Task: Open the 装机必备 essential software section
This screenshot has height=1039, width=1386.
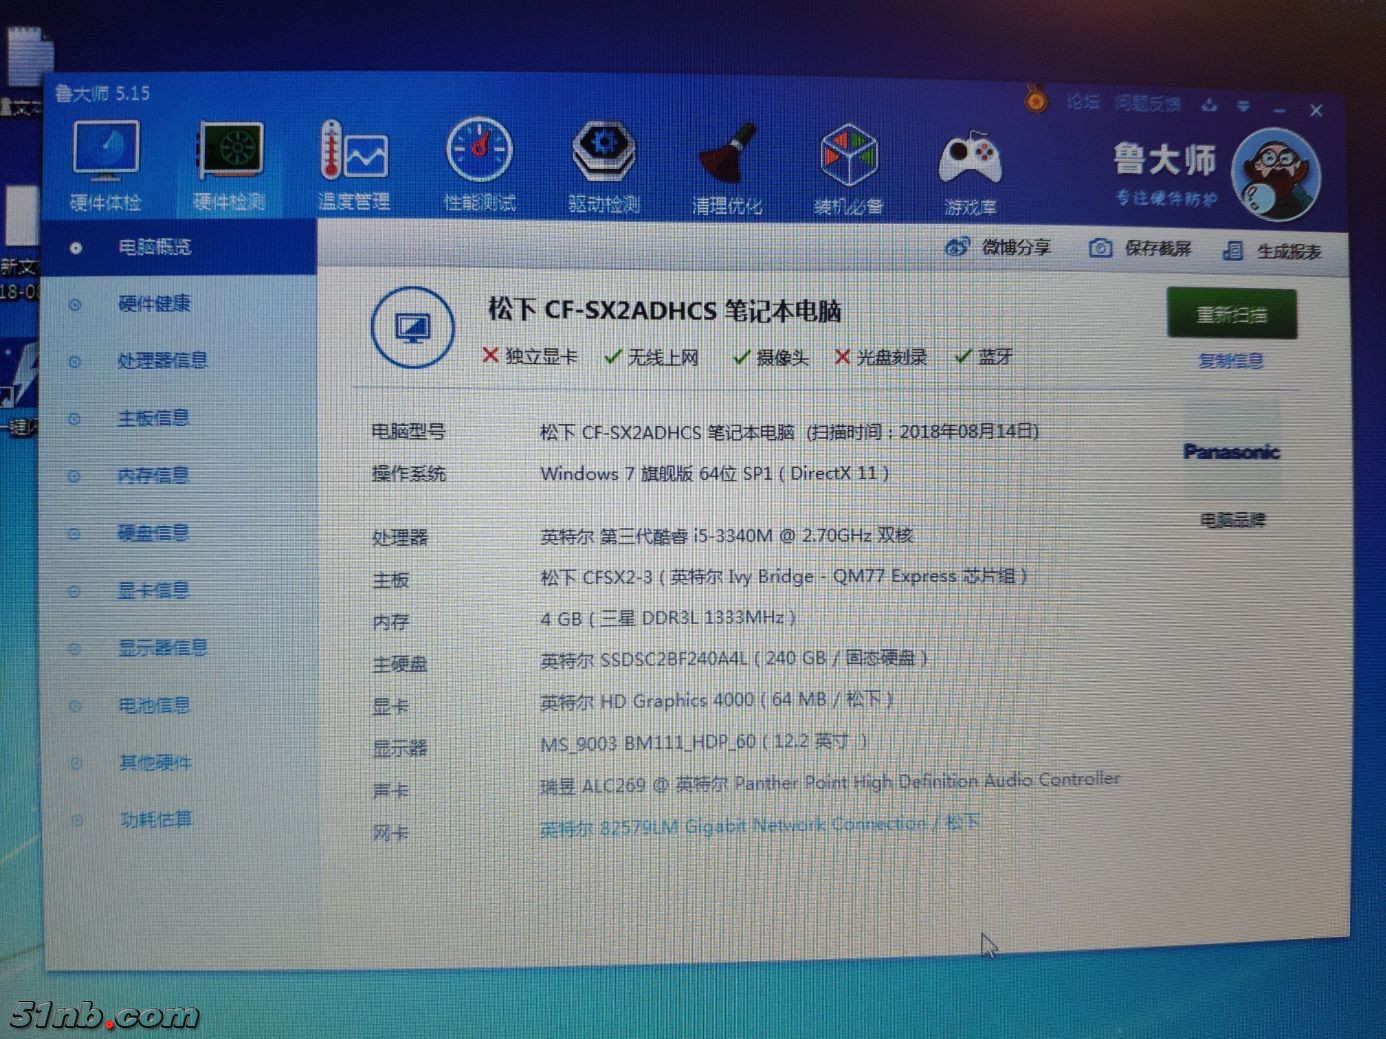Action: pyautogui.click(x=849, y=169)
